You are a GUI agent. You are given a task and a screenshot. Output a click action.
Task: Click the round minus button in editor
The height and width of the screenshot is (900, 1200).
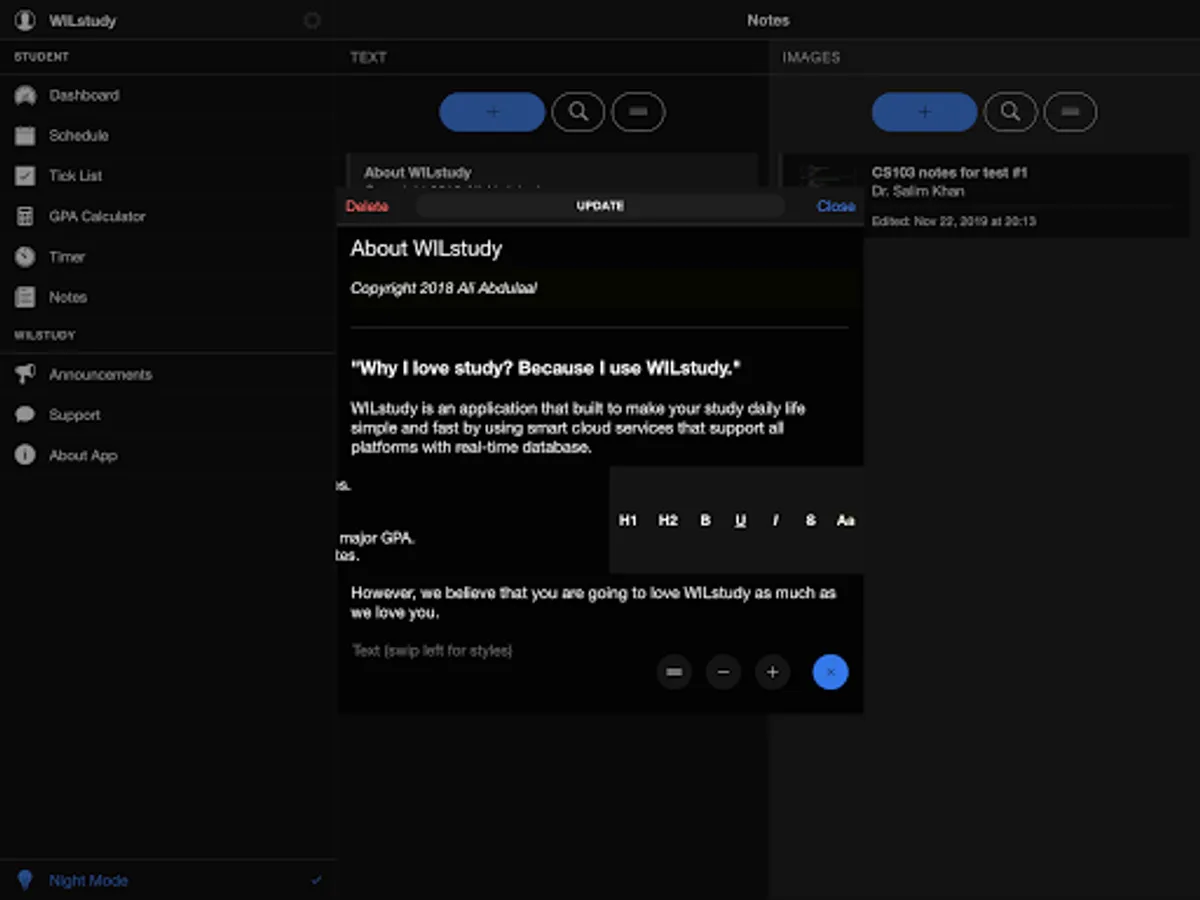pos(723,672)
